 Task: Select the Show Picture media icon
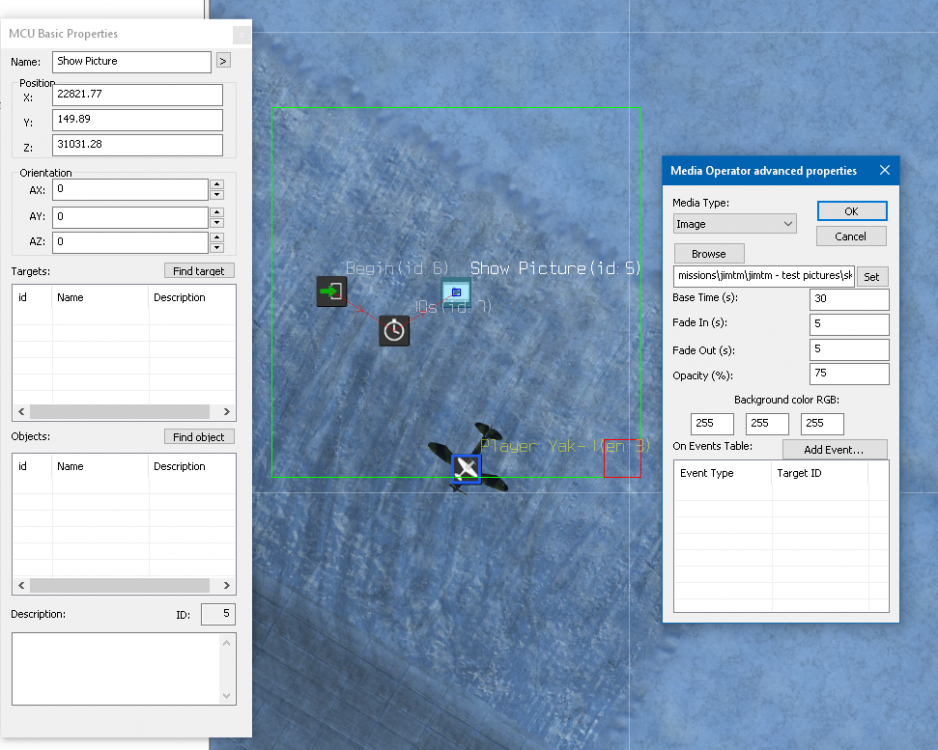[456, 292]
